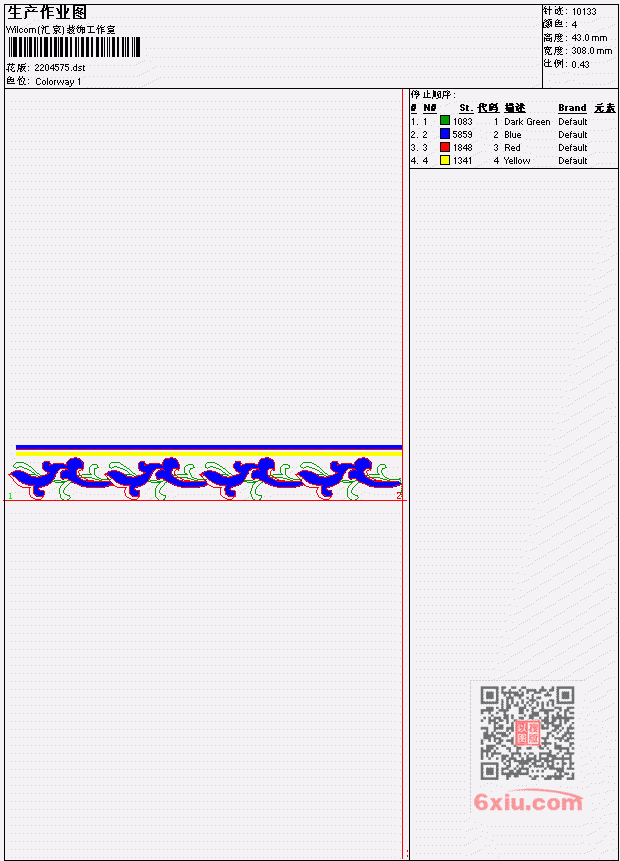Click 'Default' brand in the Dark Green row

(x=573, y=122)
